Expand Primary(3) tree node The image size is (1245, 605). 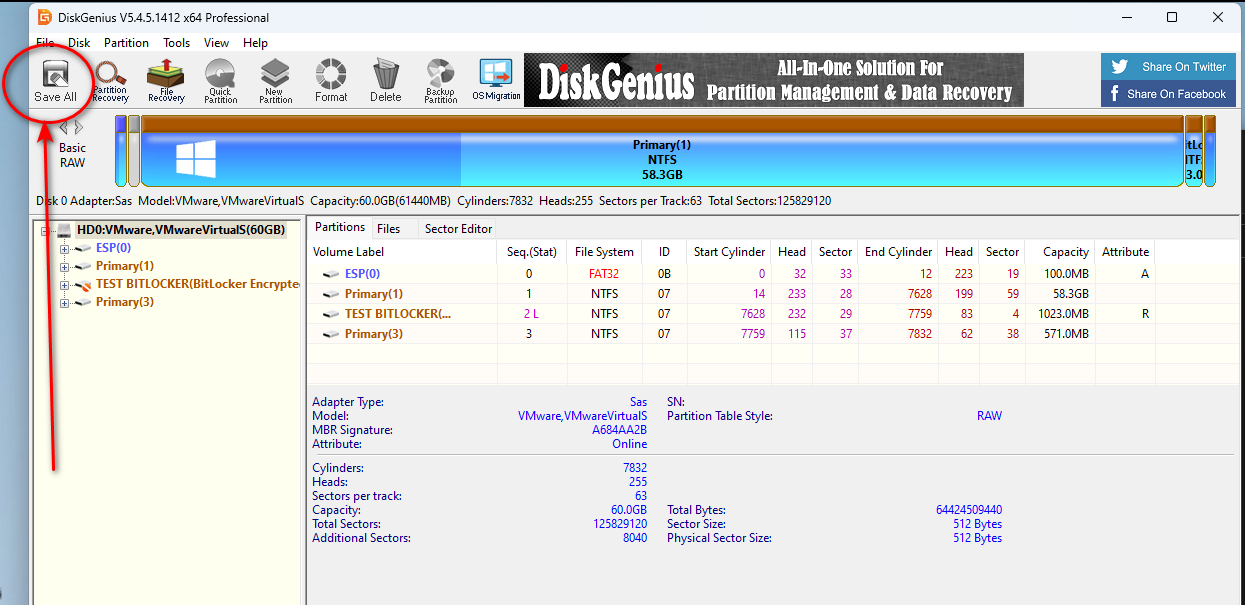(x=64, y=303)
